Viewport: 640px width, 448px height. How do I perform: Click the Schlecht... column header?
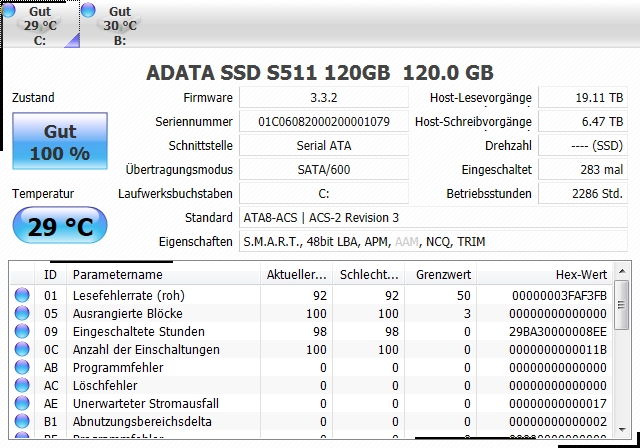point(369,274)
